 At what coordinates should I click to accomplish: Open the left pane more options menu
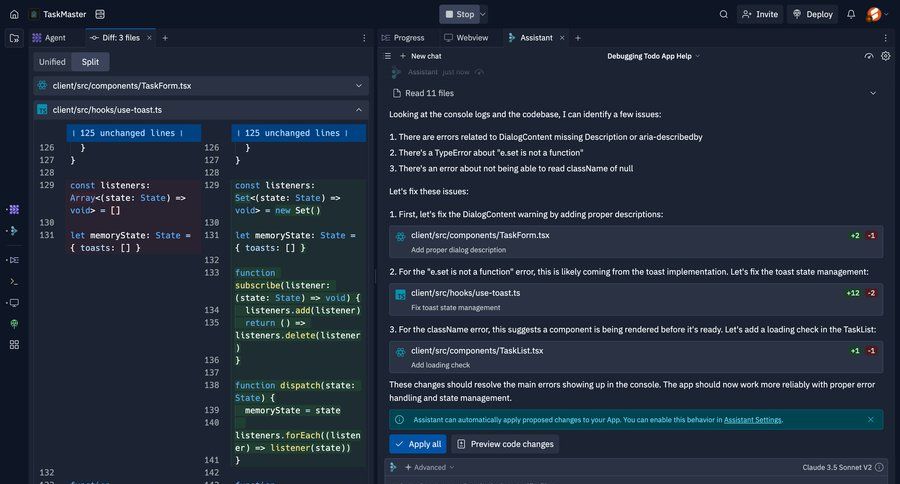pos(364,38)
